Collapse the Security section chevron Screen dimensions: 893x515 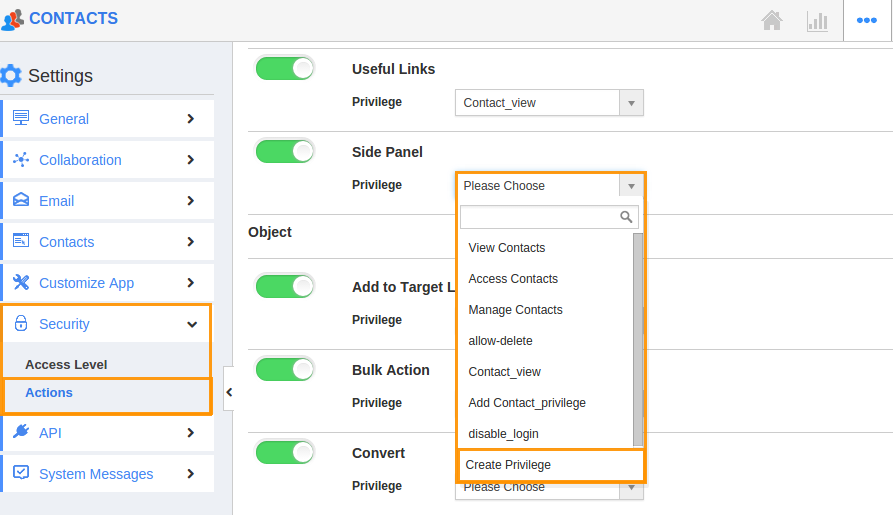click(192, 324)
